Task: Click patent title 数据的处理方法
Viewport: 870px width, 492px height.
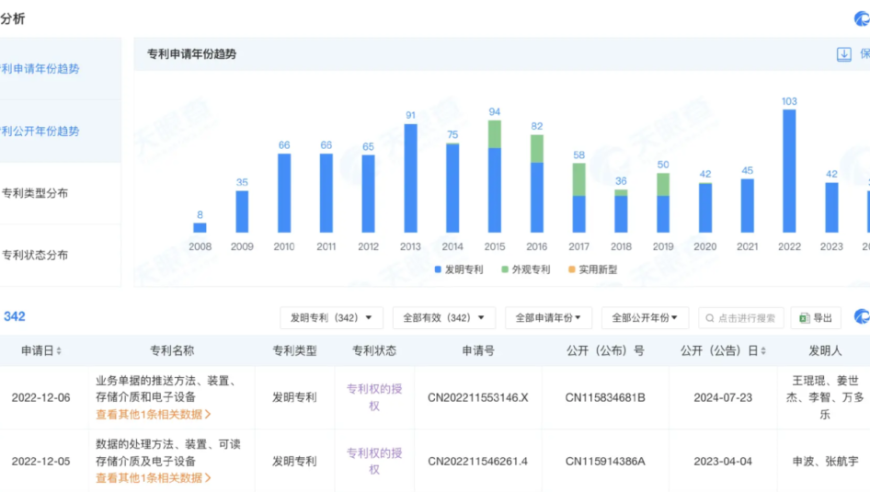Action: pos(169,453)
